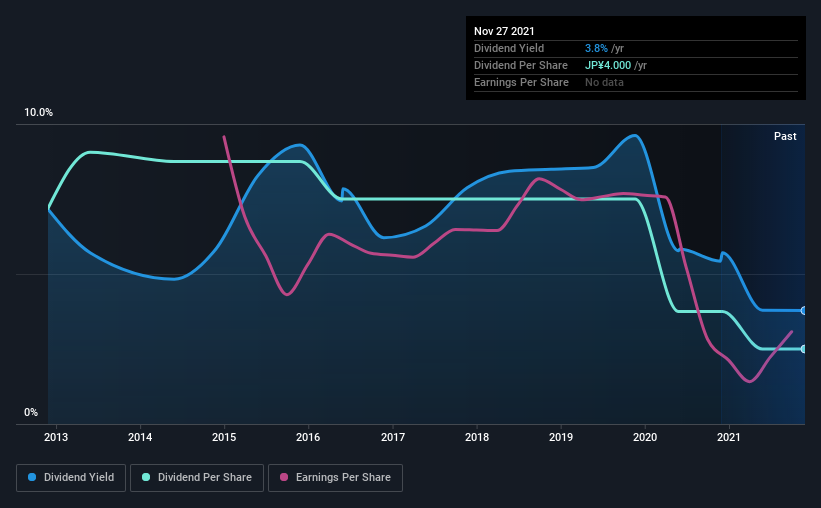
Task: Select the teal Dividend Per Share endpoint marker
Action: point(803,349)
